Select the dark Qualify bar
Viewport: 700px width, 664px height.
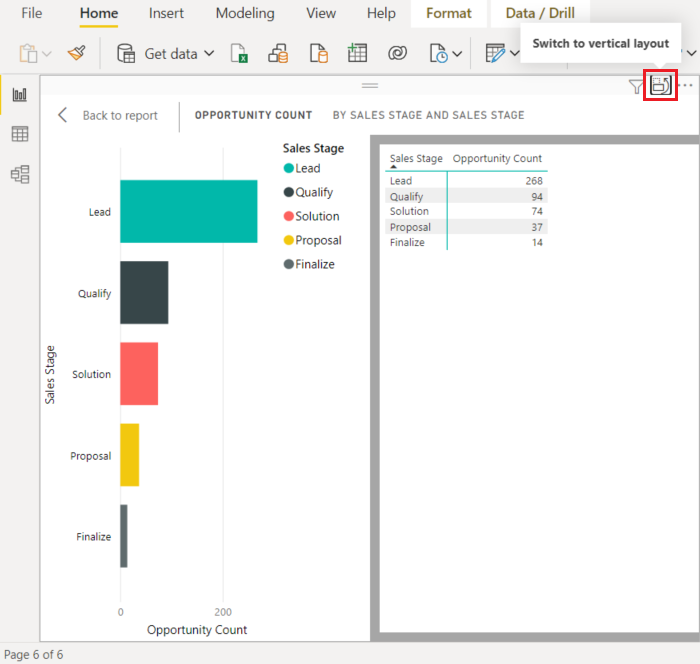[x=144, y=292]
